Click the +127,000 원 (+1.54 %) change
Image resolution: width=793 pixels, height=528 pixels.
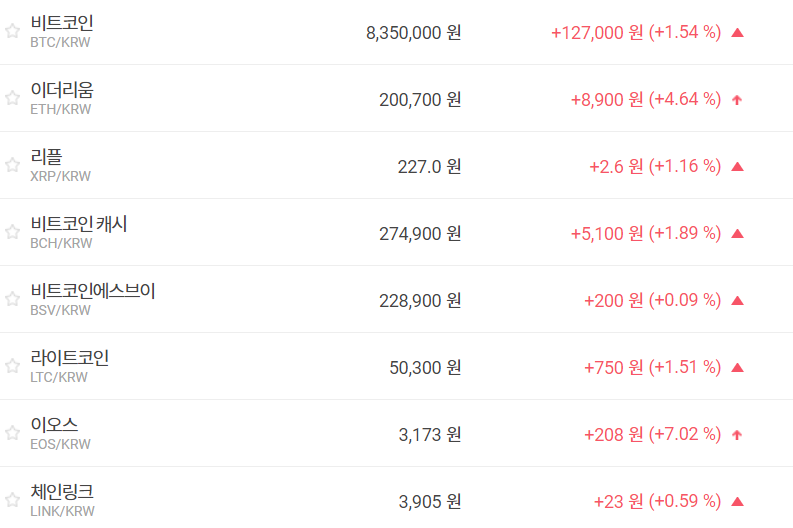pos(636,32)
